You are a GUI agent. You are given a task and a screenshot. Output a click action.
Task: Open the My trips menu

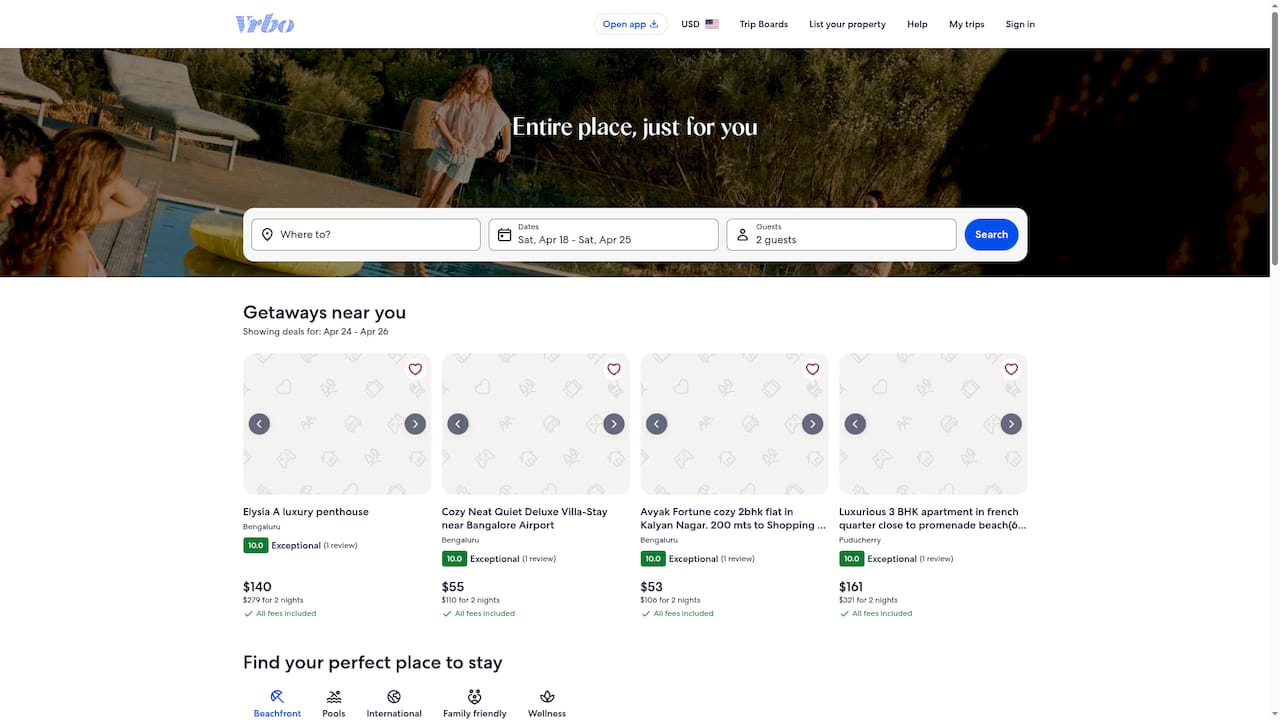(965, 23)
